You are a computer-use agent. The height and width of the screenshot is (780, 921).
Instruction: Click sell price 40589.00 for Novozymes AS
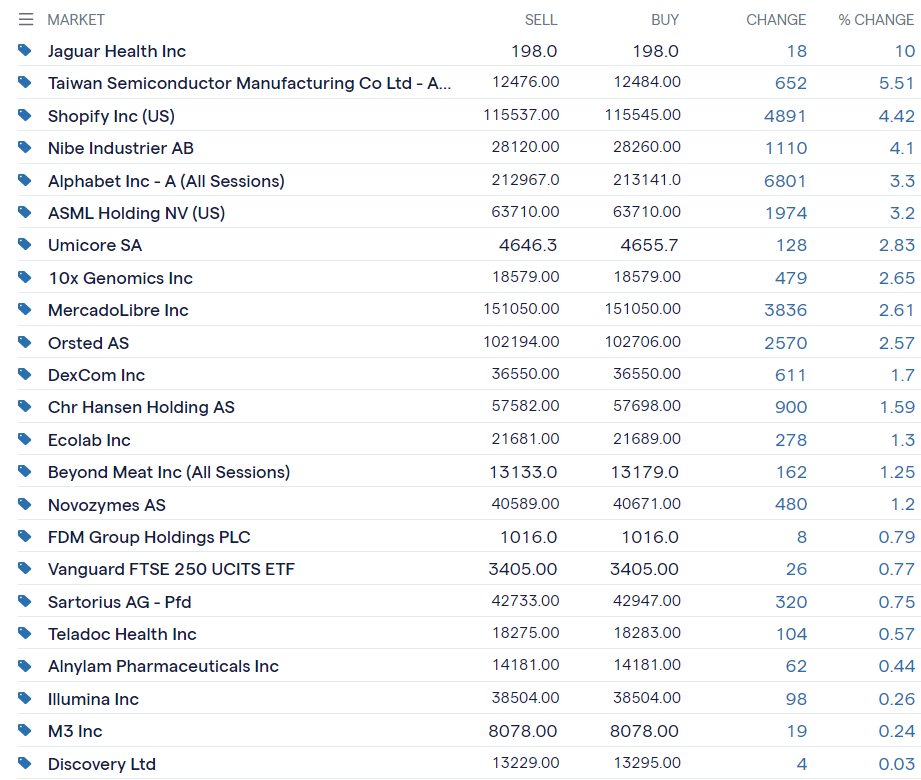tap(525, 504)
